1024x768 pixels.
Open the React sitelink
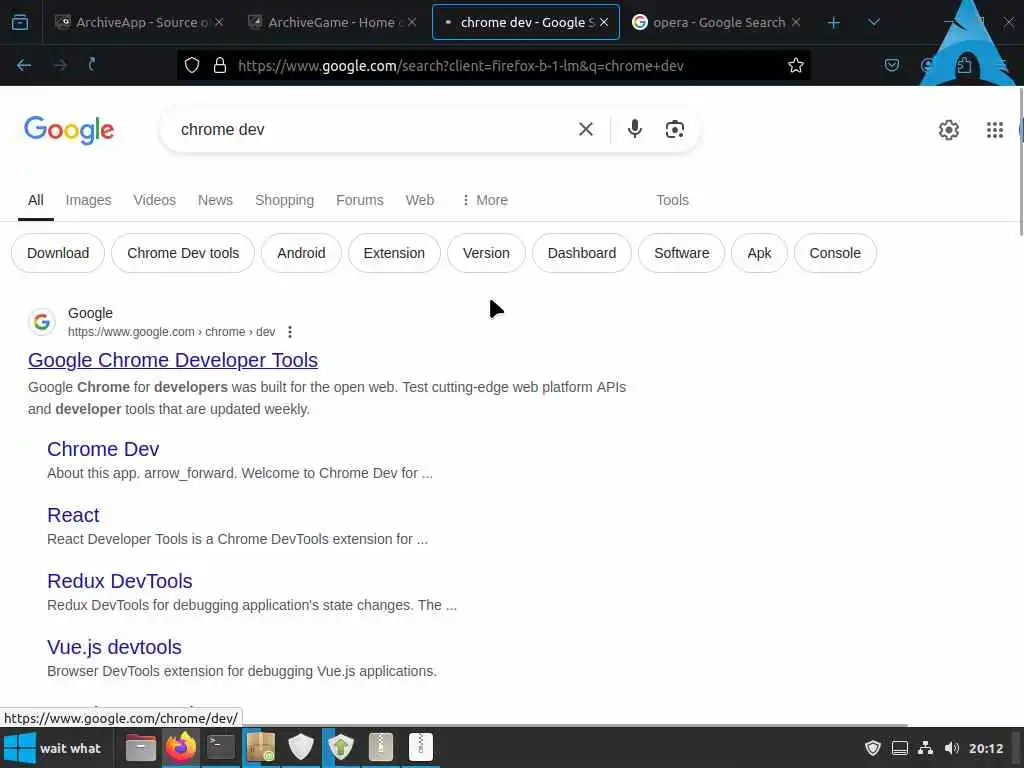[73, 515]
